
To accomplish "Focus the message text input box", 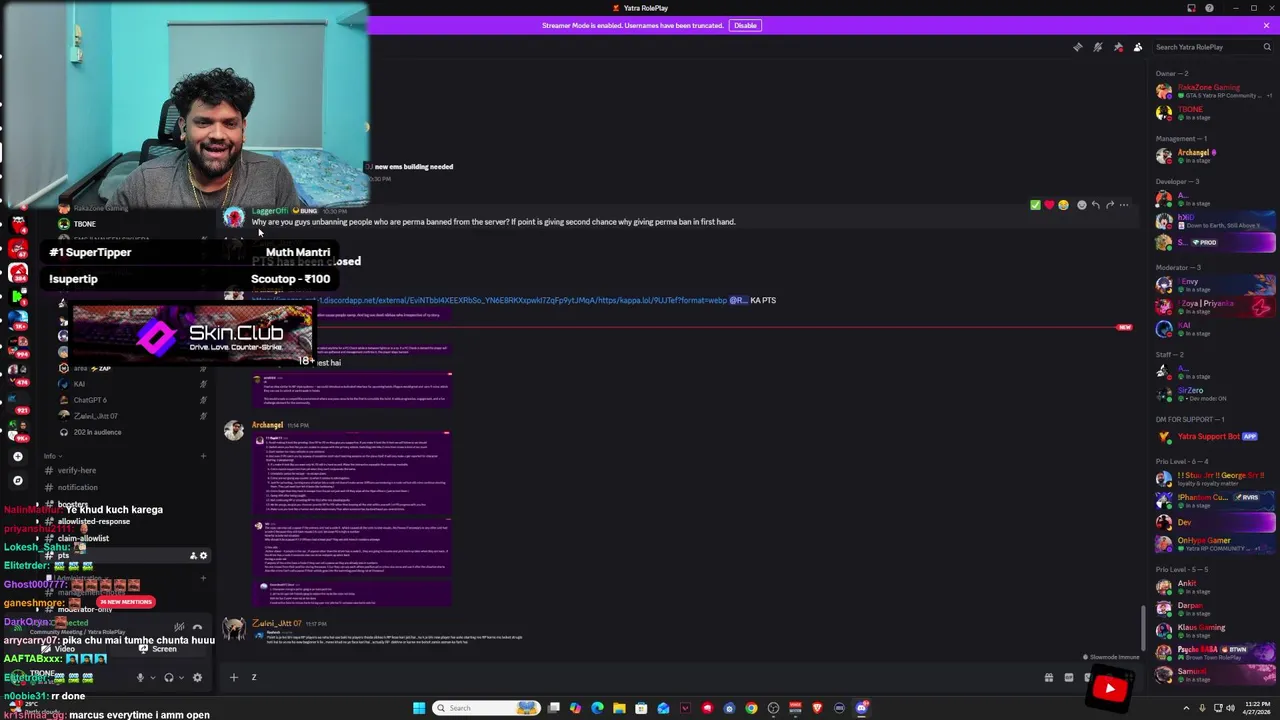I will click(x=640, y=677).
